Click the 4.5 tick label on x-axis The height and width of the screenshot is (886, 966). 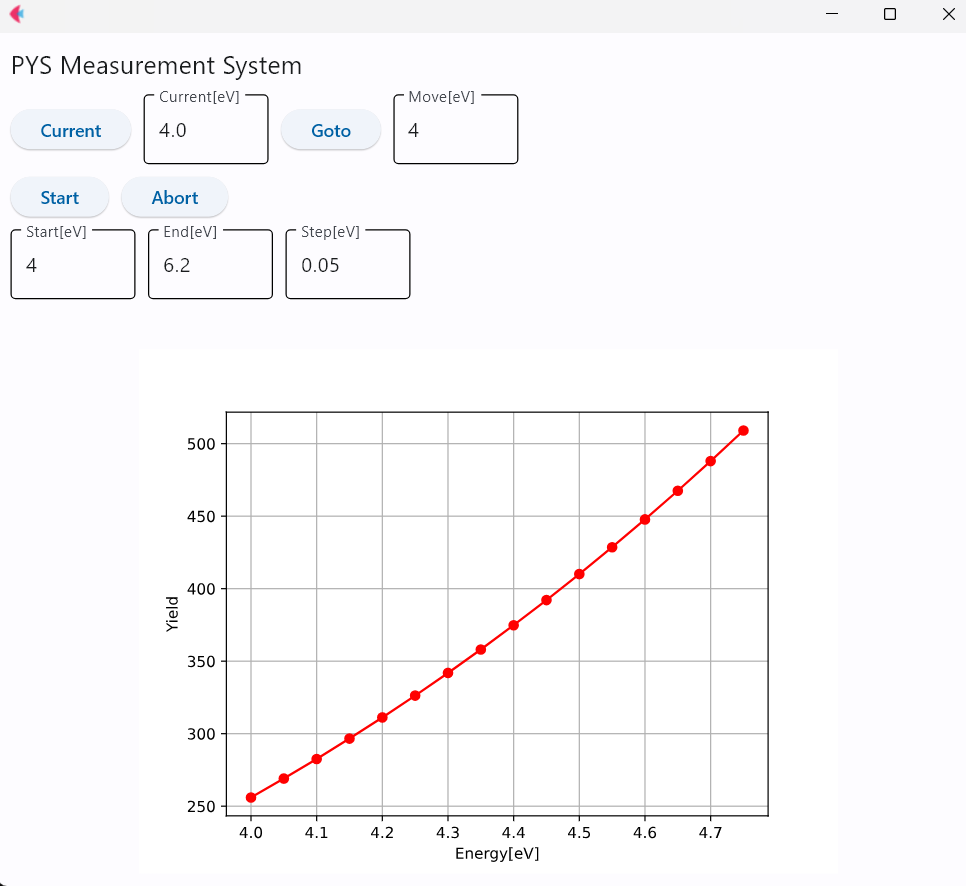(x=579, y=832)
